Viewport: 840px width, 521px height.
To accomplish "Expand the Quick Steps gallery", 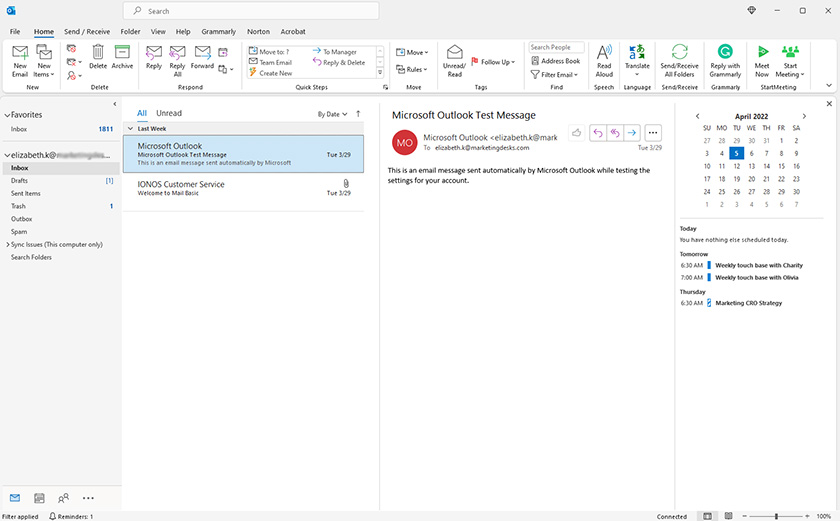I will [x=380, y=72].
